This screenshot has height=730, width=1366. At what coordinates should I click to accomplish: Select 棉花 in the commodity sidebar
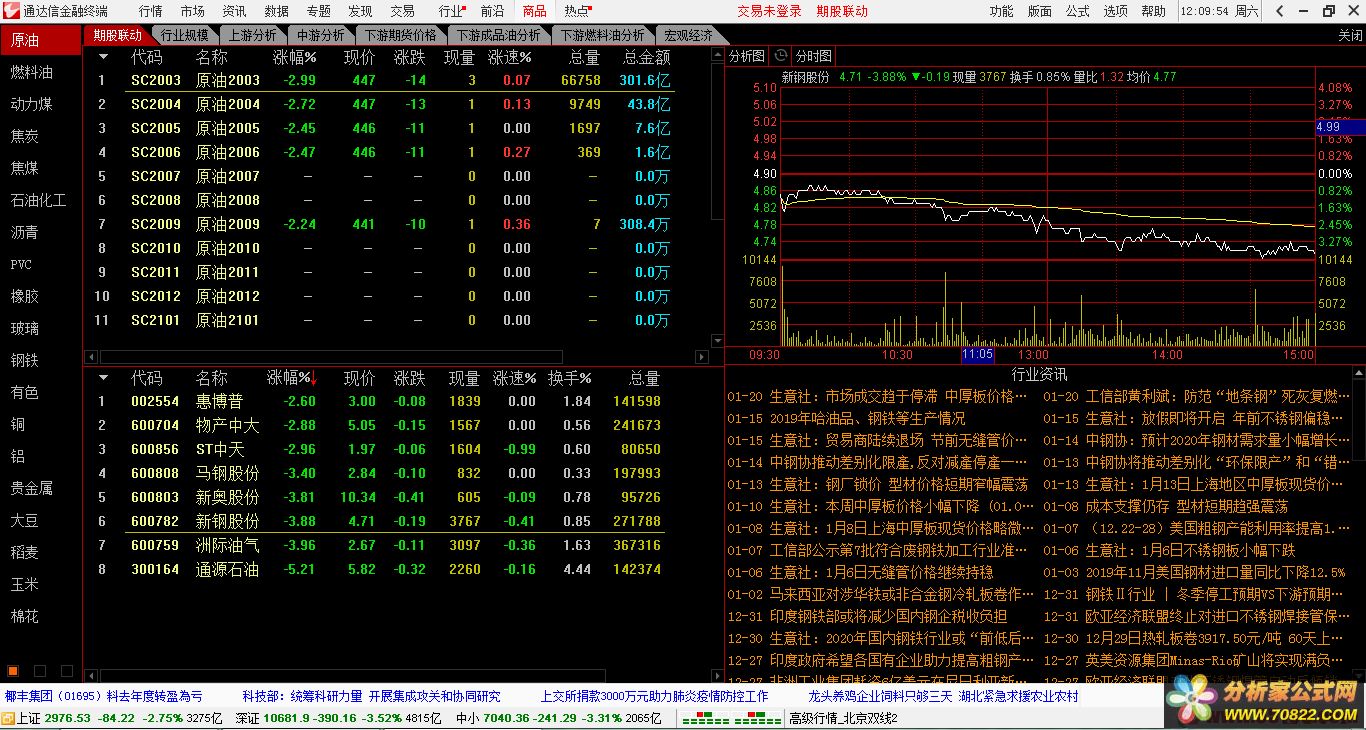pos(25,616)
